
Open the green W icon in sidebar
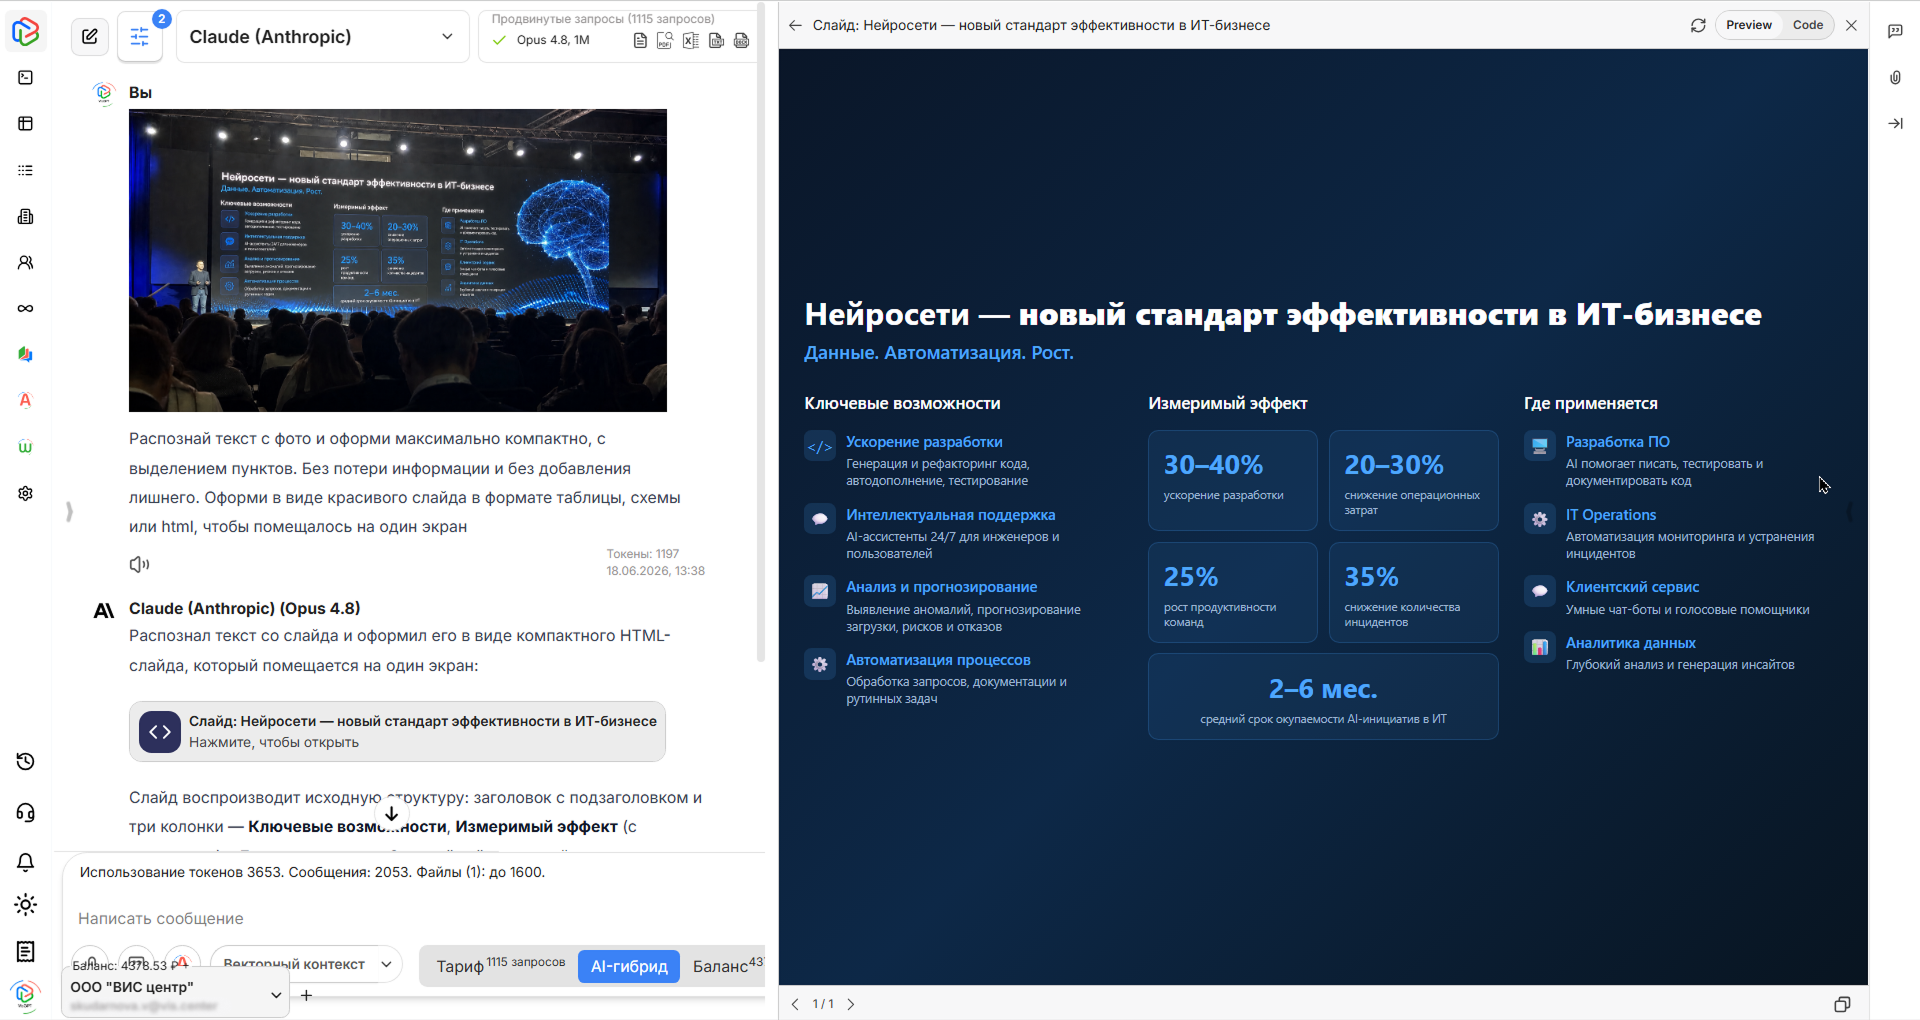point(26,446)
